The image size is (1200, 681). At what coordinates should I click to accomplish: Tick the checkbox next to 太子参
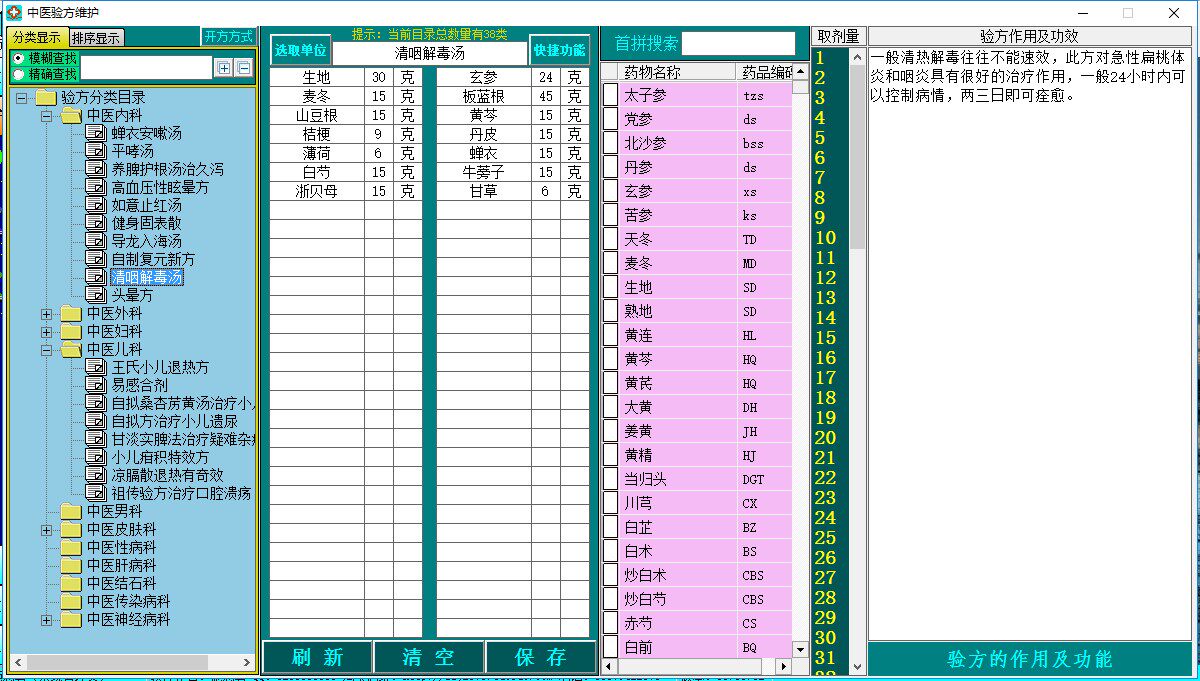click(x=611, y=95)
